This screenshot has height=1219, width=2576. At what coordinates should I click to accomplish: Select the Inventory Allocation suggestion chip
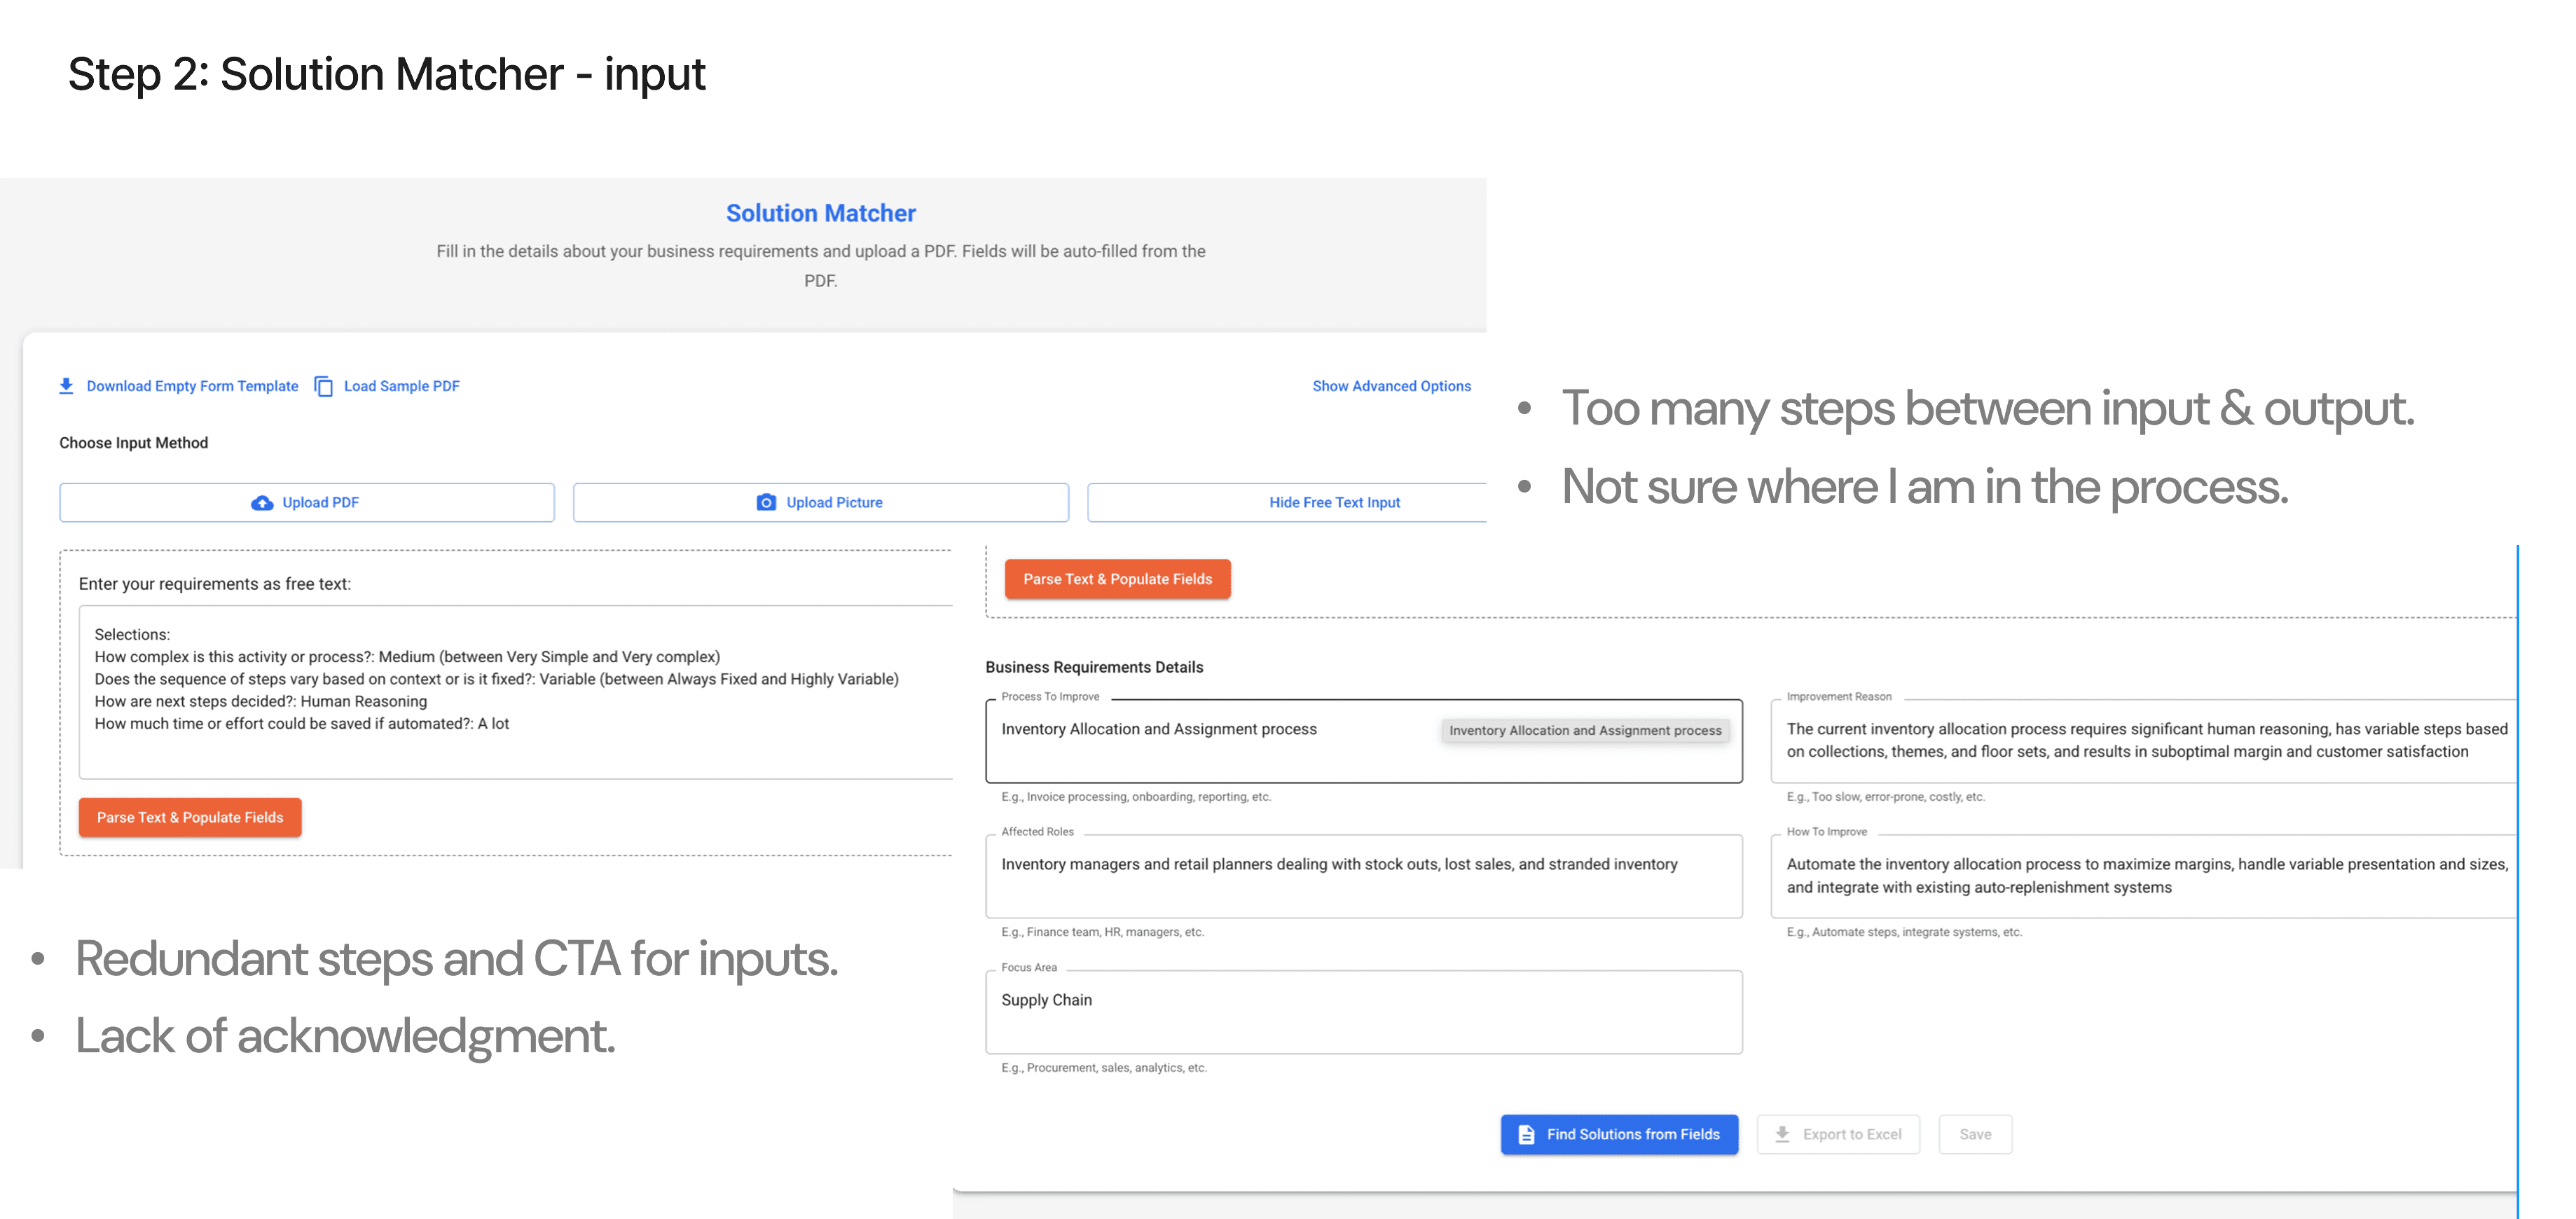(x=1585, y=731)
